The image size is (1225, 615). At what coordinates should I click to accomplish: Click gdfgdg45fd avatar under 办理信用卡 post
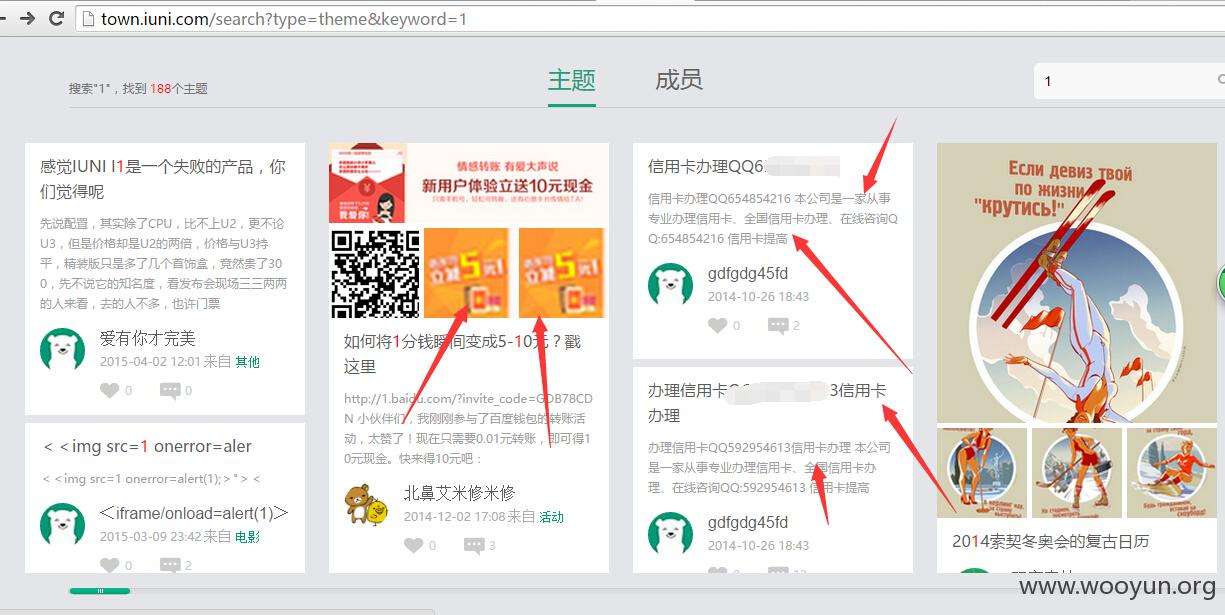coord(670,533)
